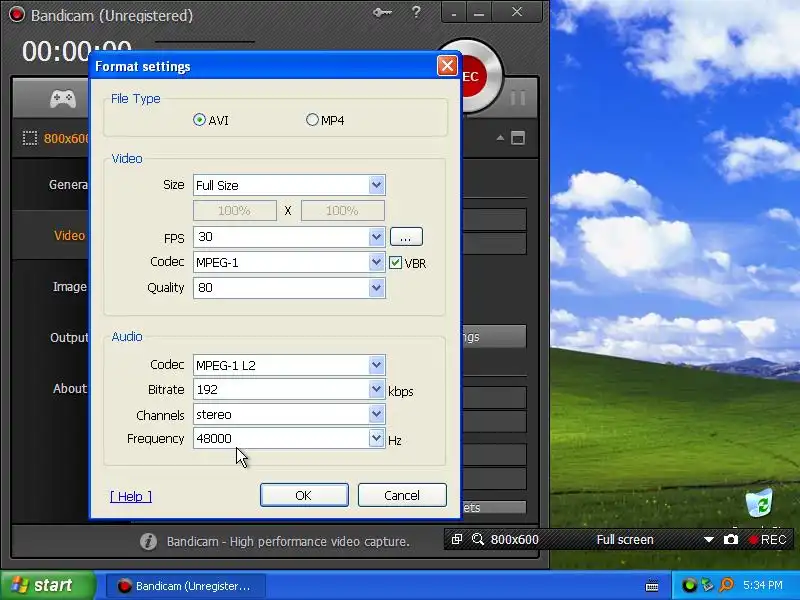This screenshot has width=800, height=600.
Task: Minimize Bandicam to tray with dash button
Action: pyautogui.click(x=454, y=12)
